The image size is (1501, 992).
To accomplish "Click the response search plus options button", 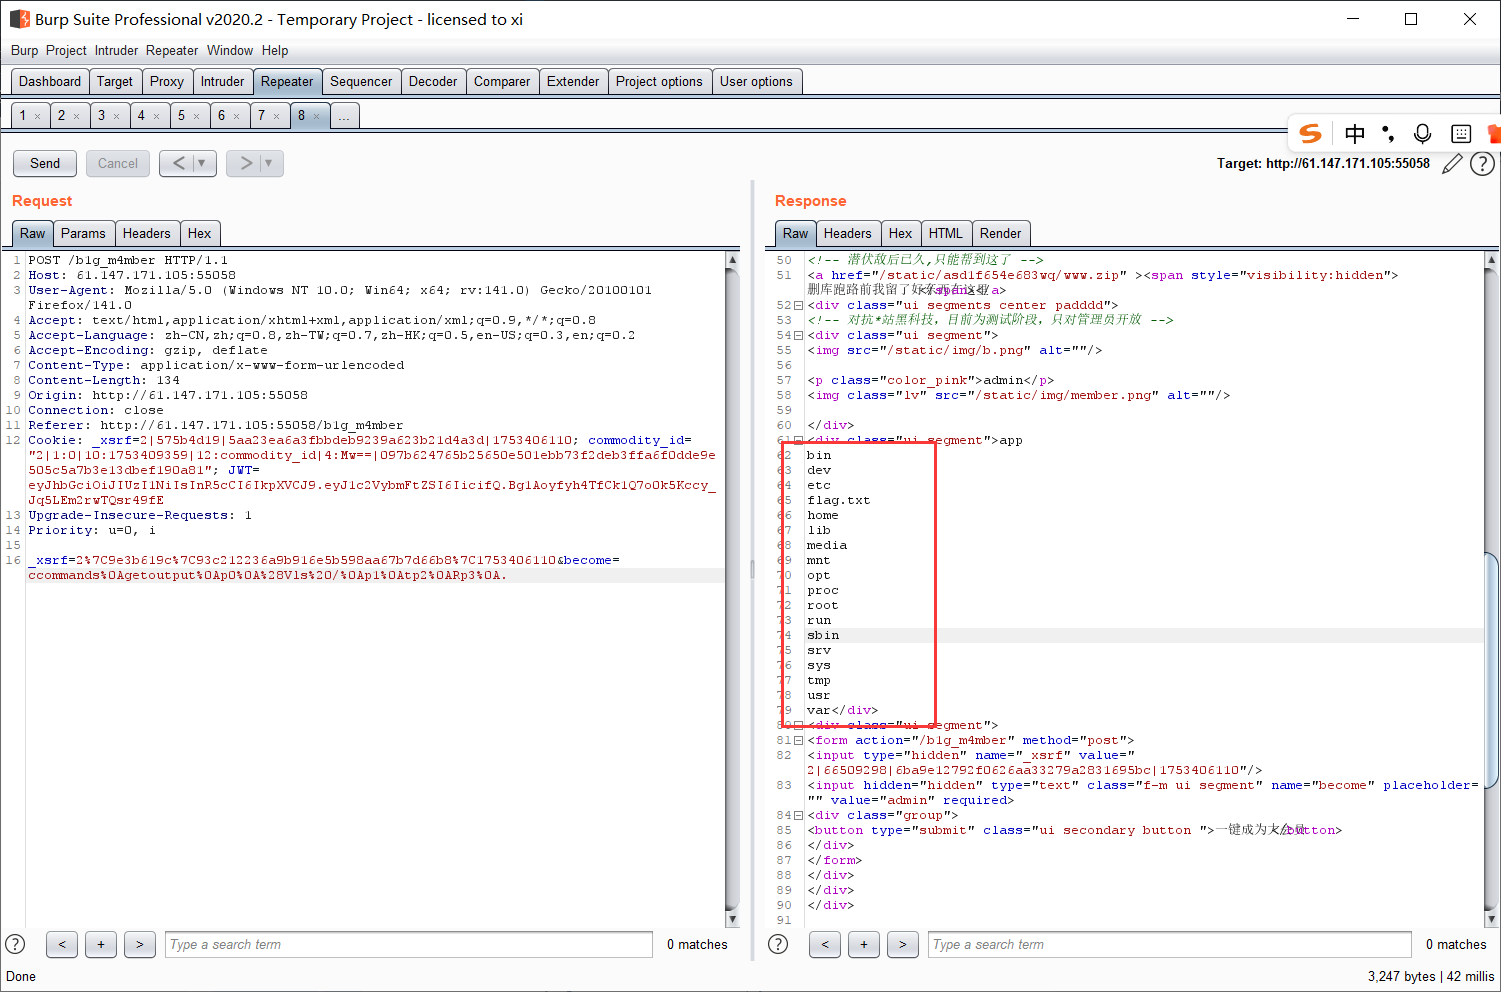I will point(864,944).
